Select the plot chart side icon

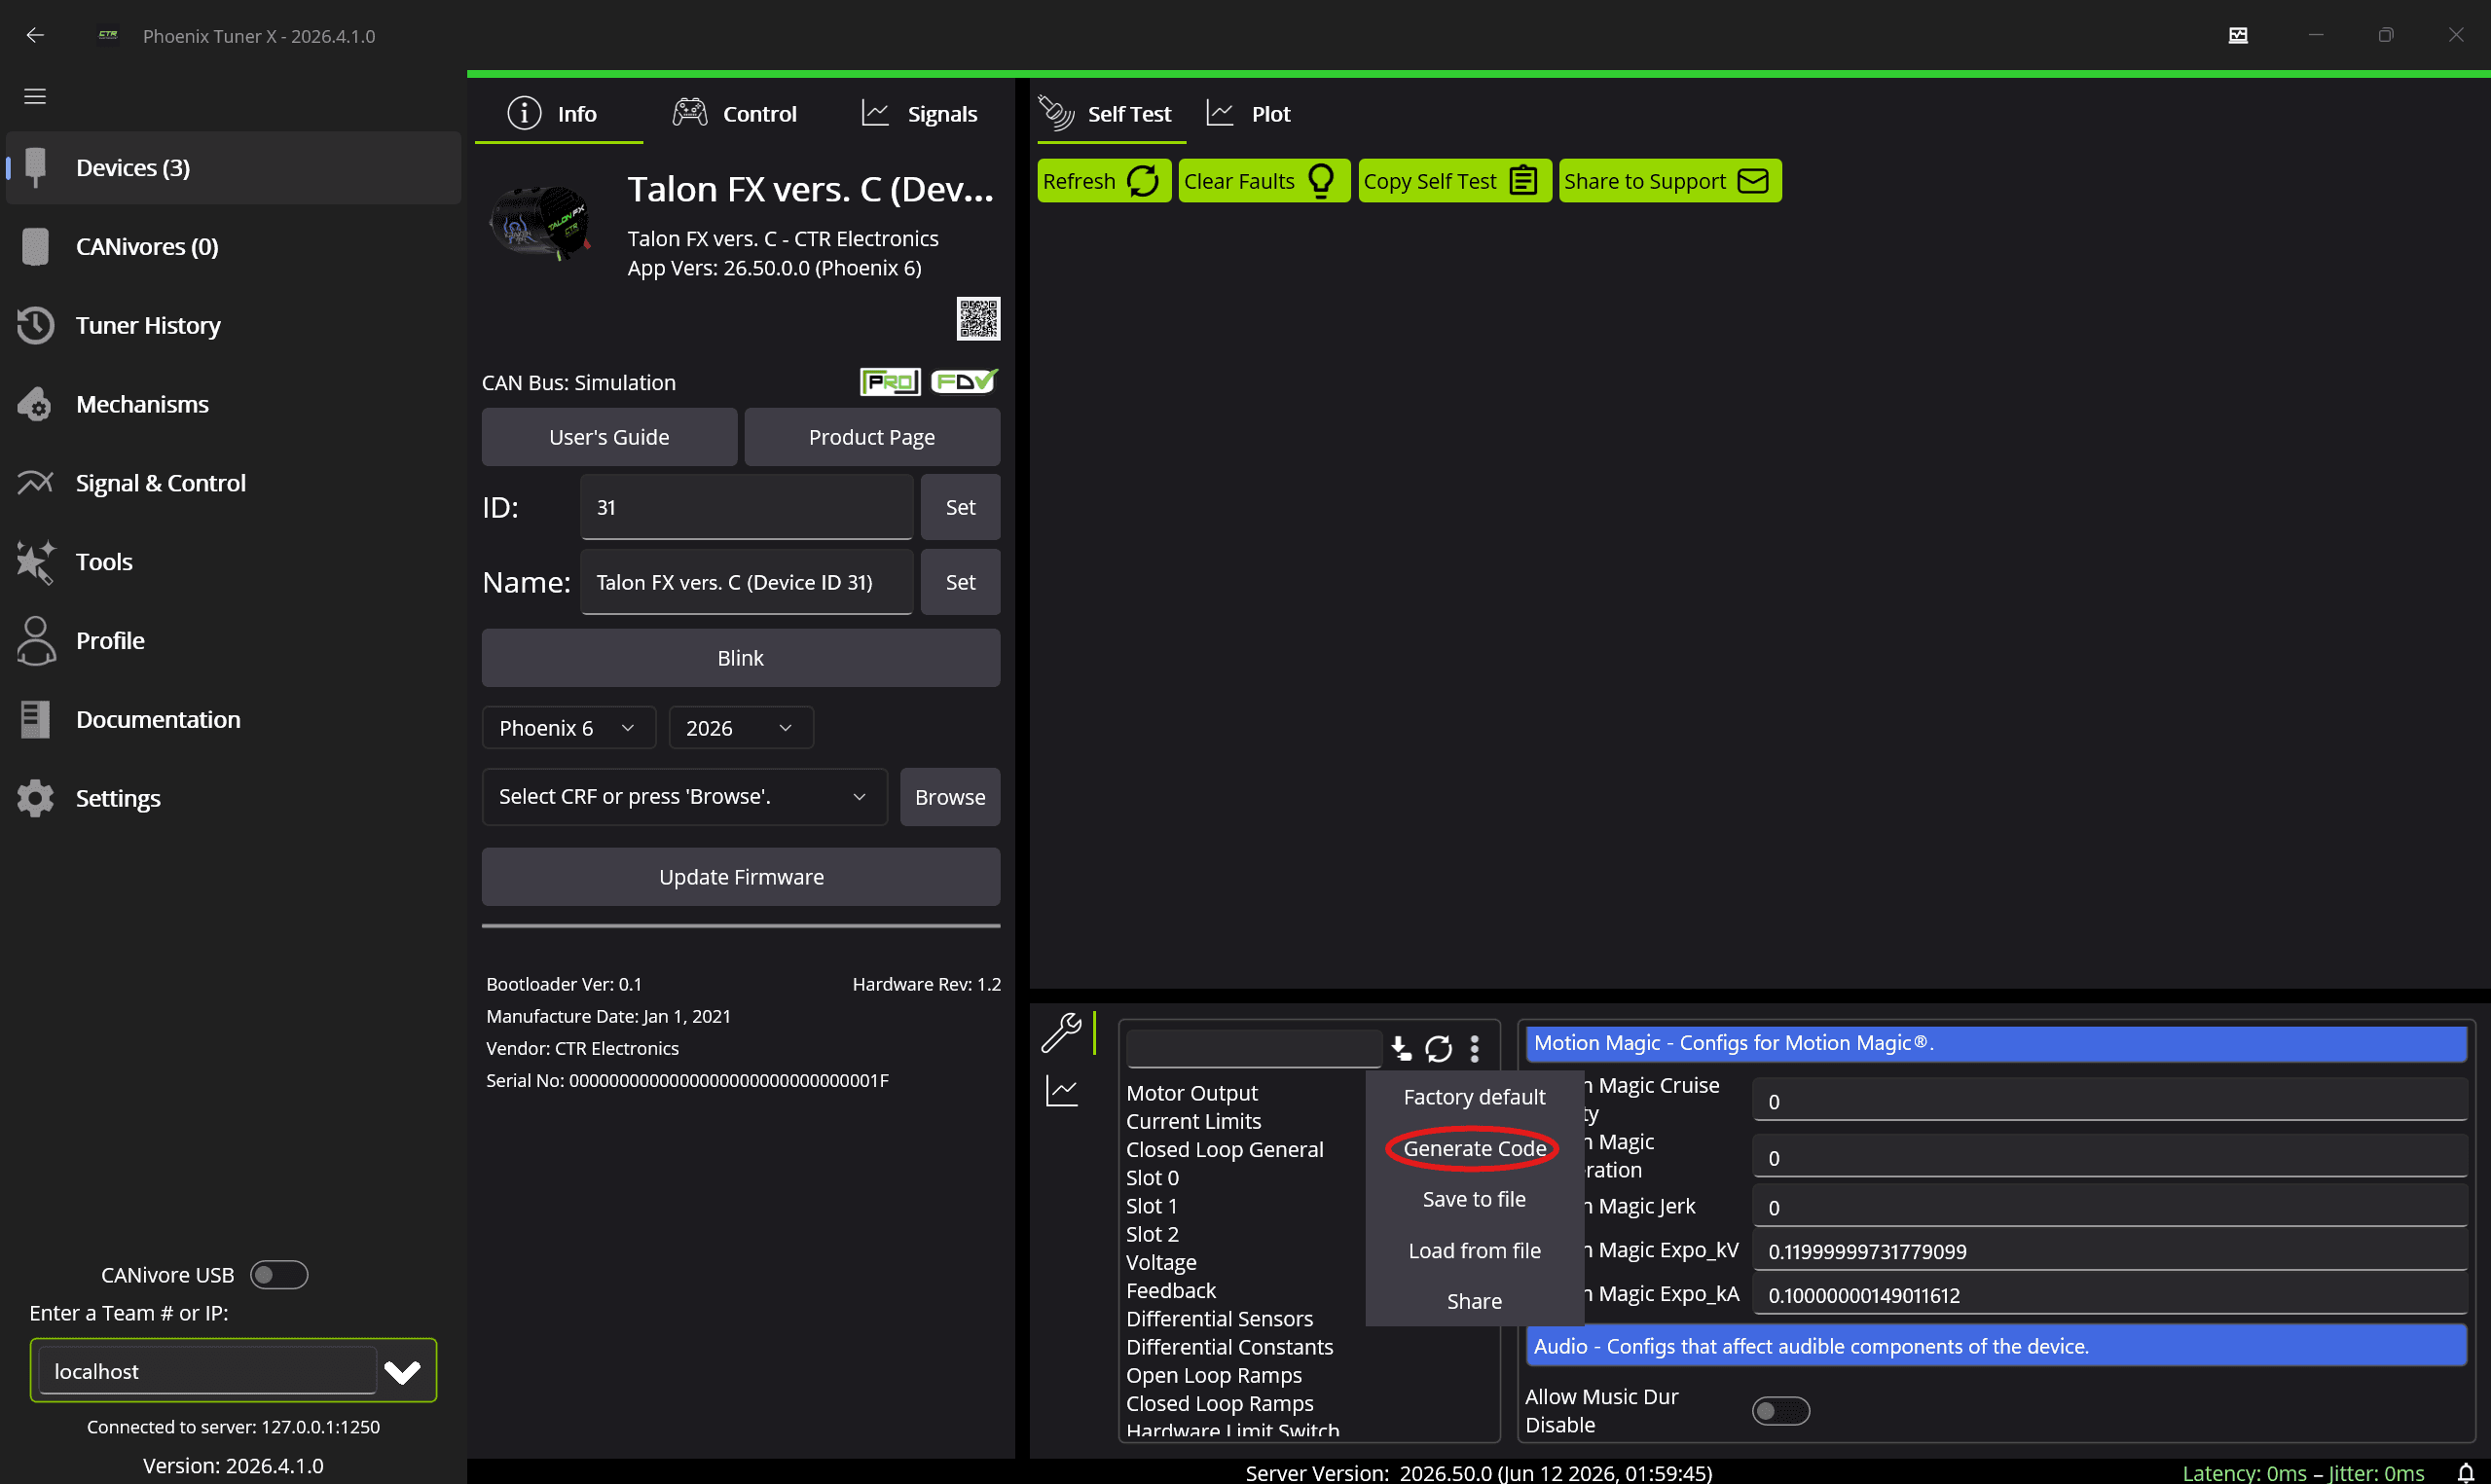coord(1061,1091)
